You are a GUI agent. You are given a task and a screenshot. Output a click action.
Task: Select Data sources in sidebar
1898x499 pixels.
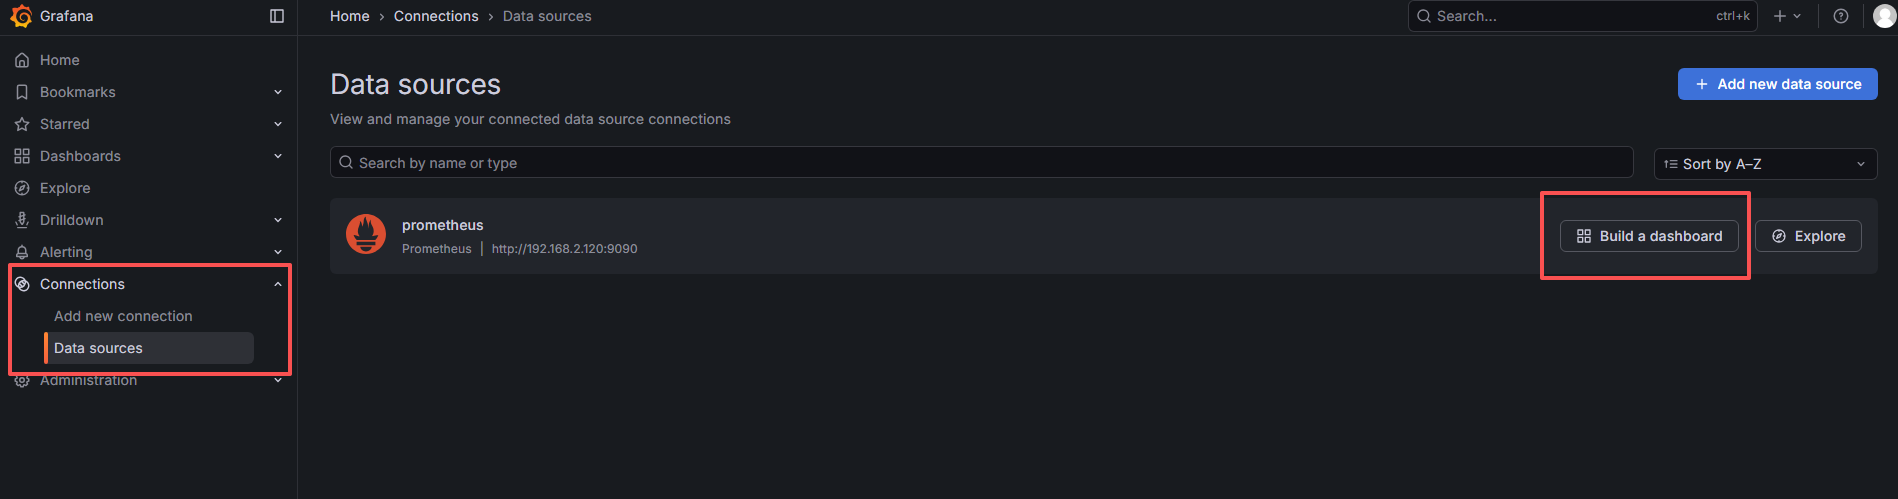coord(98,348)
